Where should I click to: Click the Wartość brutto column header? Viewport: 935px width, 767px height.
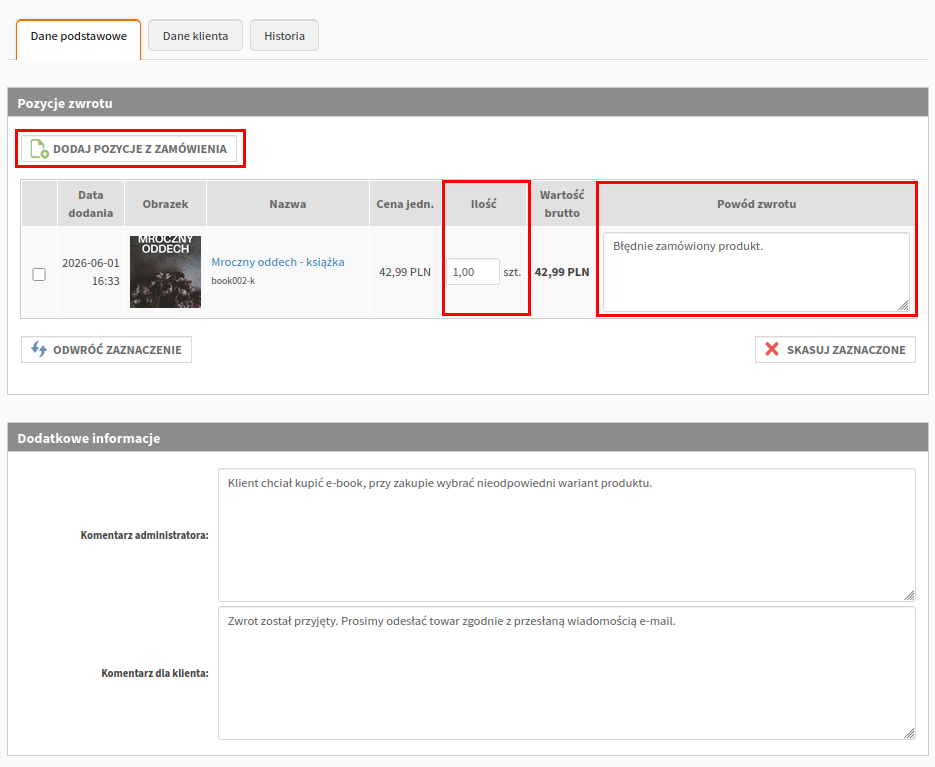(562, 204)
